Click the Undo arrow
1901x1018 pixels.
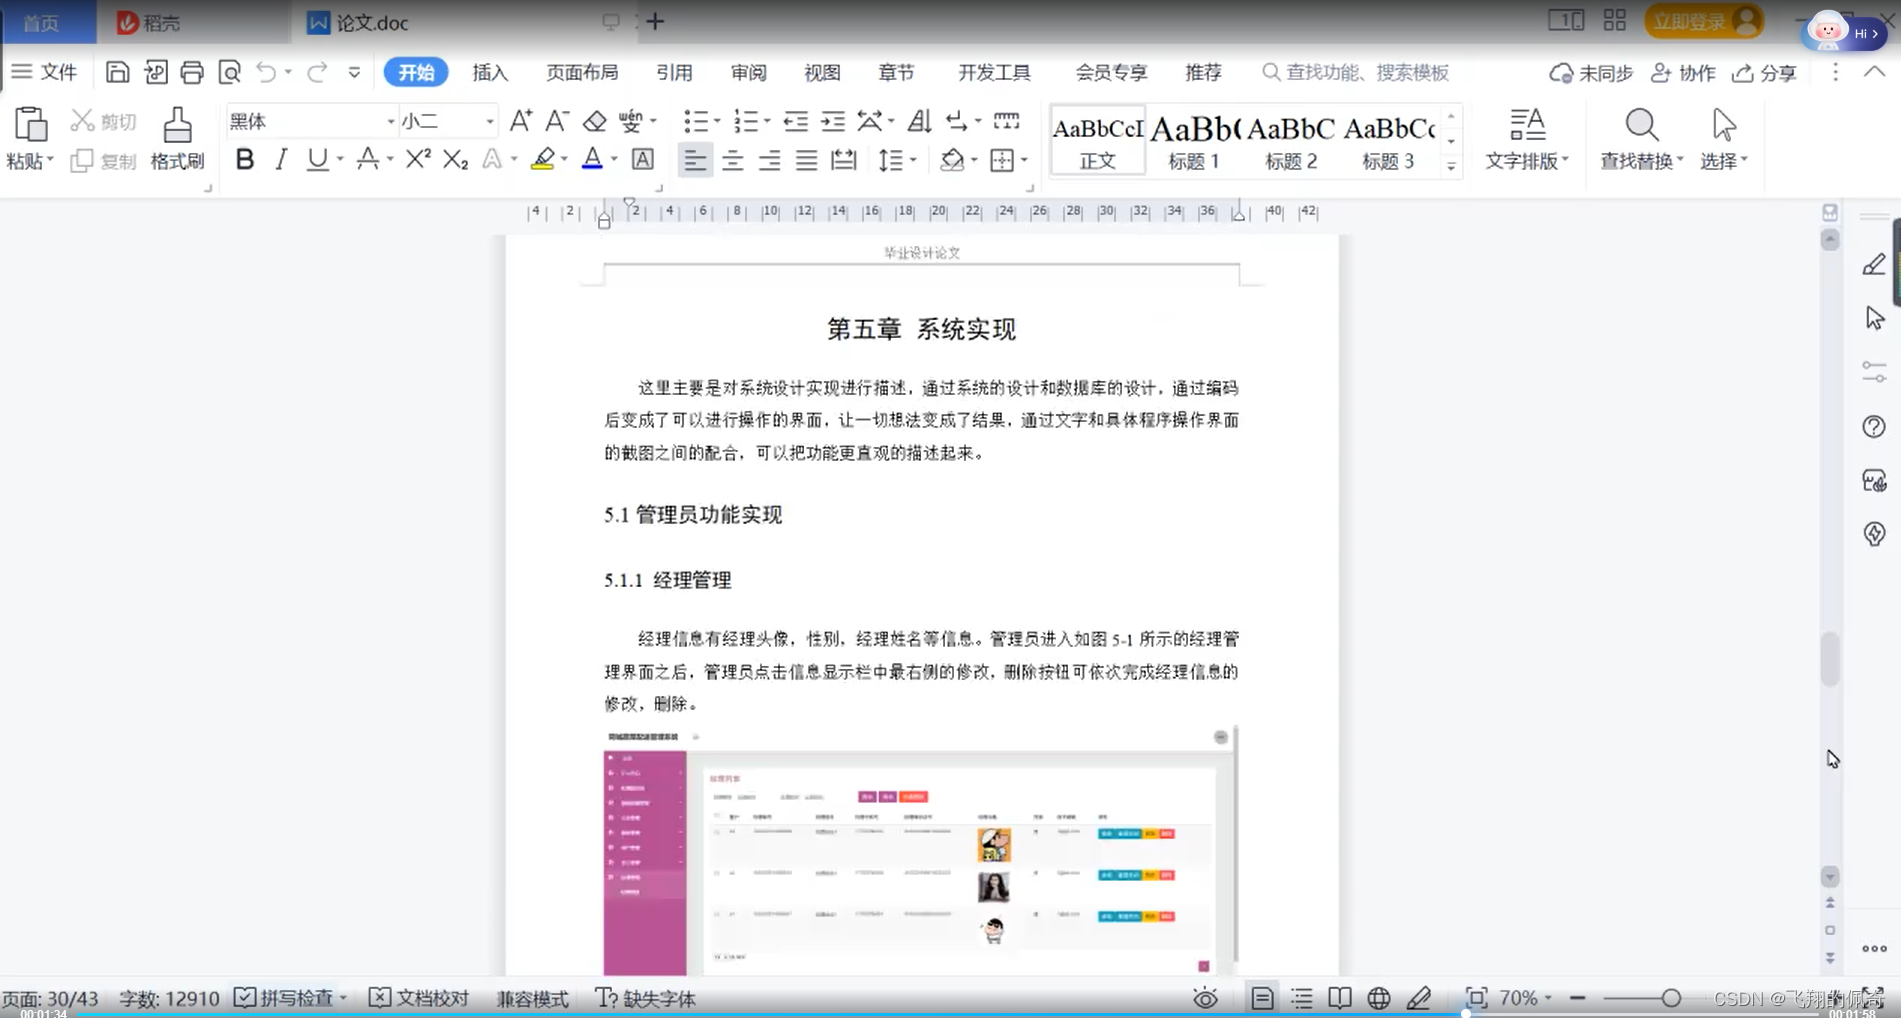click(x=266, y=72)
